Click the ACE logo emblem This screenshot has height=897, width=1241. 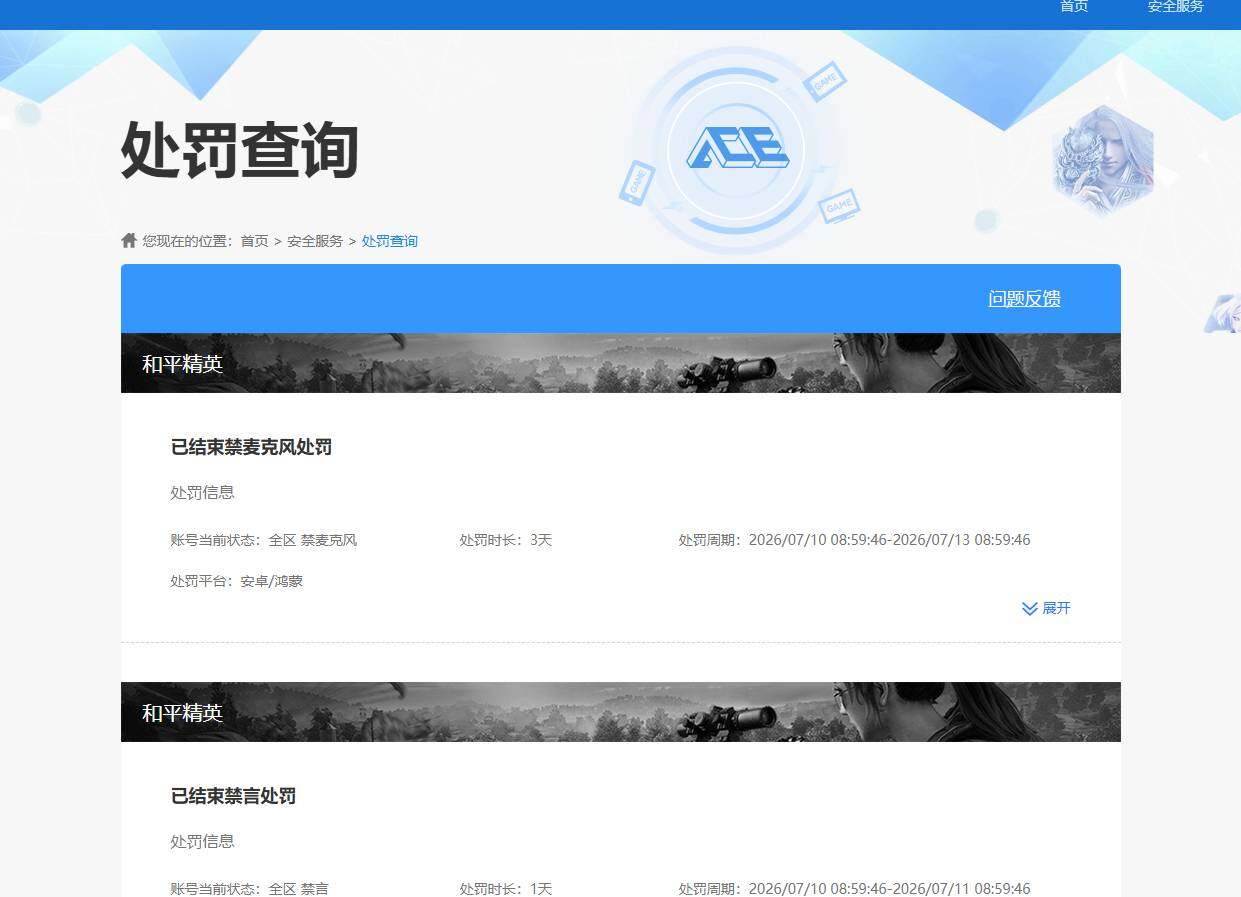738,149
